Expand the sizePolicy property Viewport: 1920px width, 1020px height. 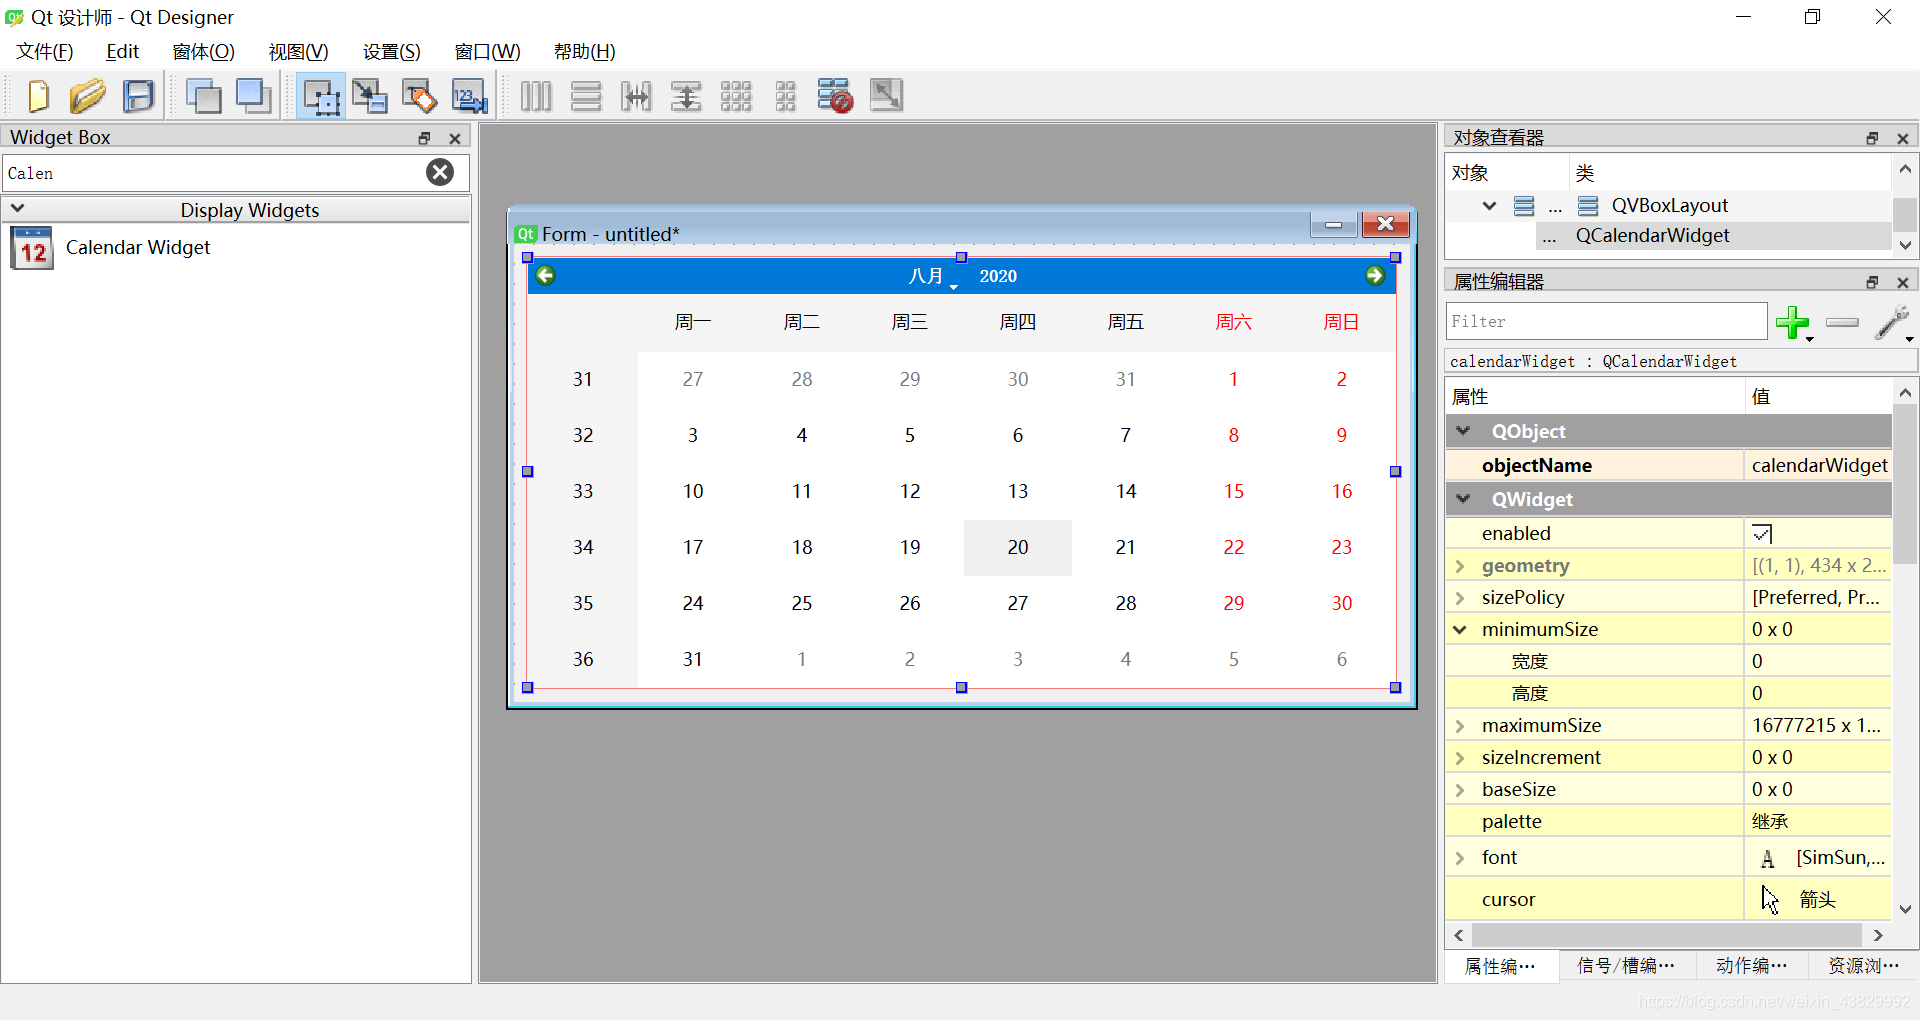click(x=1460, y=598)
